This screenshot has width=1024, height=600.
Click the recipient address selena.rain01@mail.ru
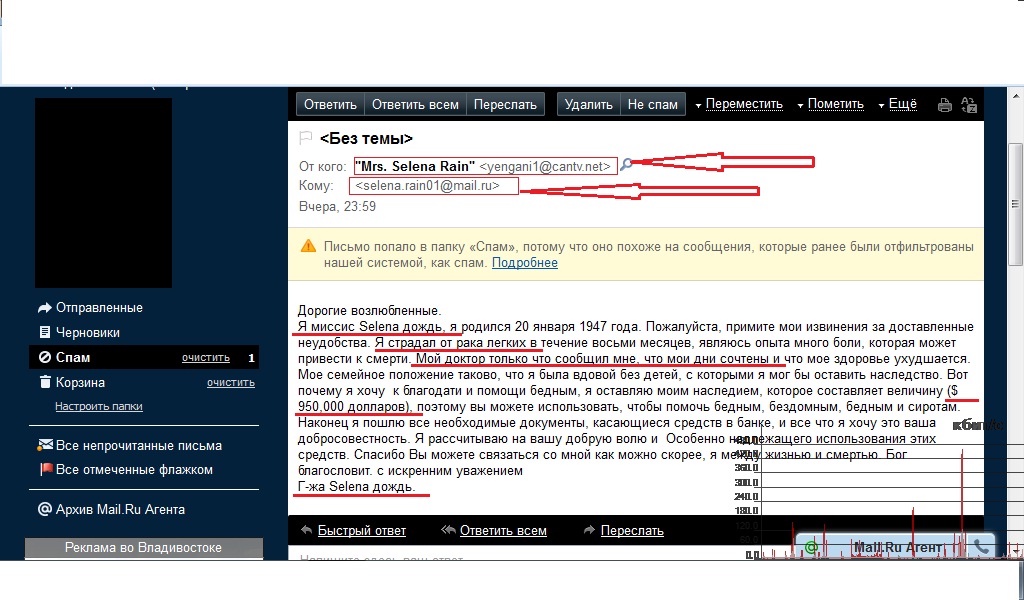tap(428, 186)
